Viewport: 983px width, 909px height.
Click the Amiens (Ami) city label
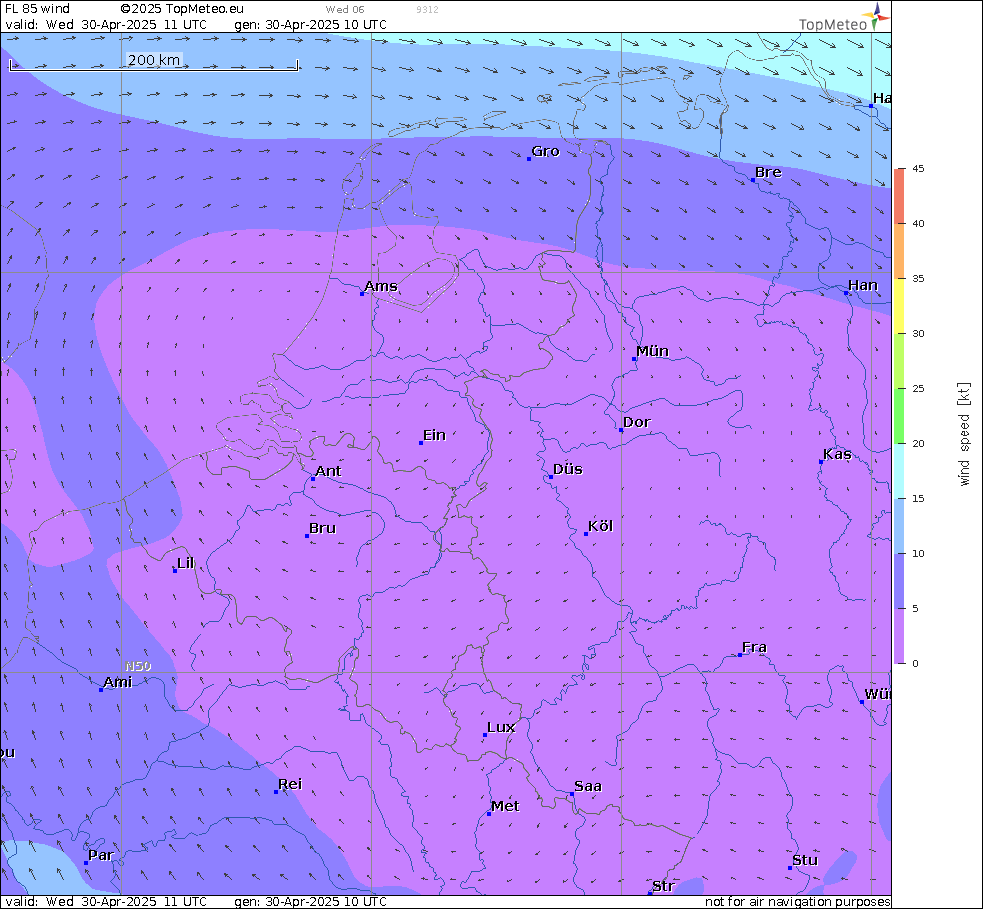coord(118,682)
